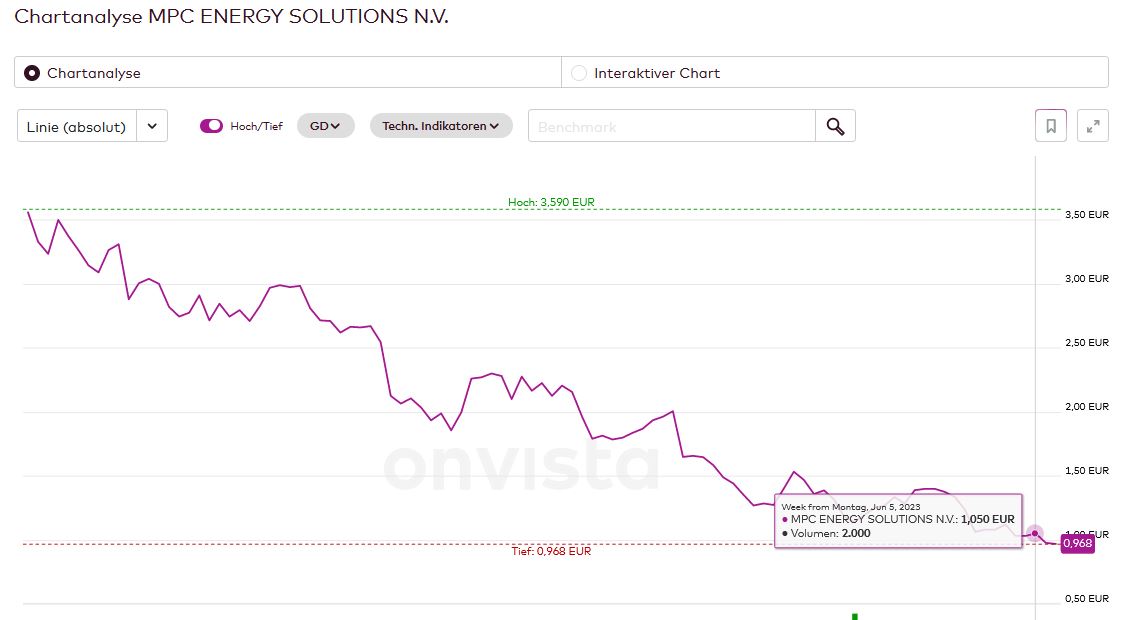Click the 3,50 EUR axis label
This screenshot has width=1121, height=620.
pos(1087,214)
